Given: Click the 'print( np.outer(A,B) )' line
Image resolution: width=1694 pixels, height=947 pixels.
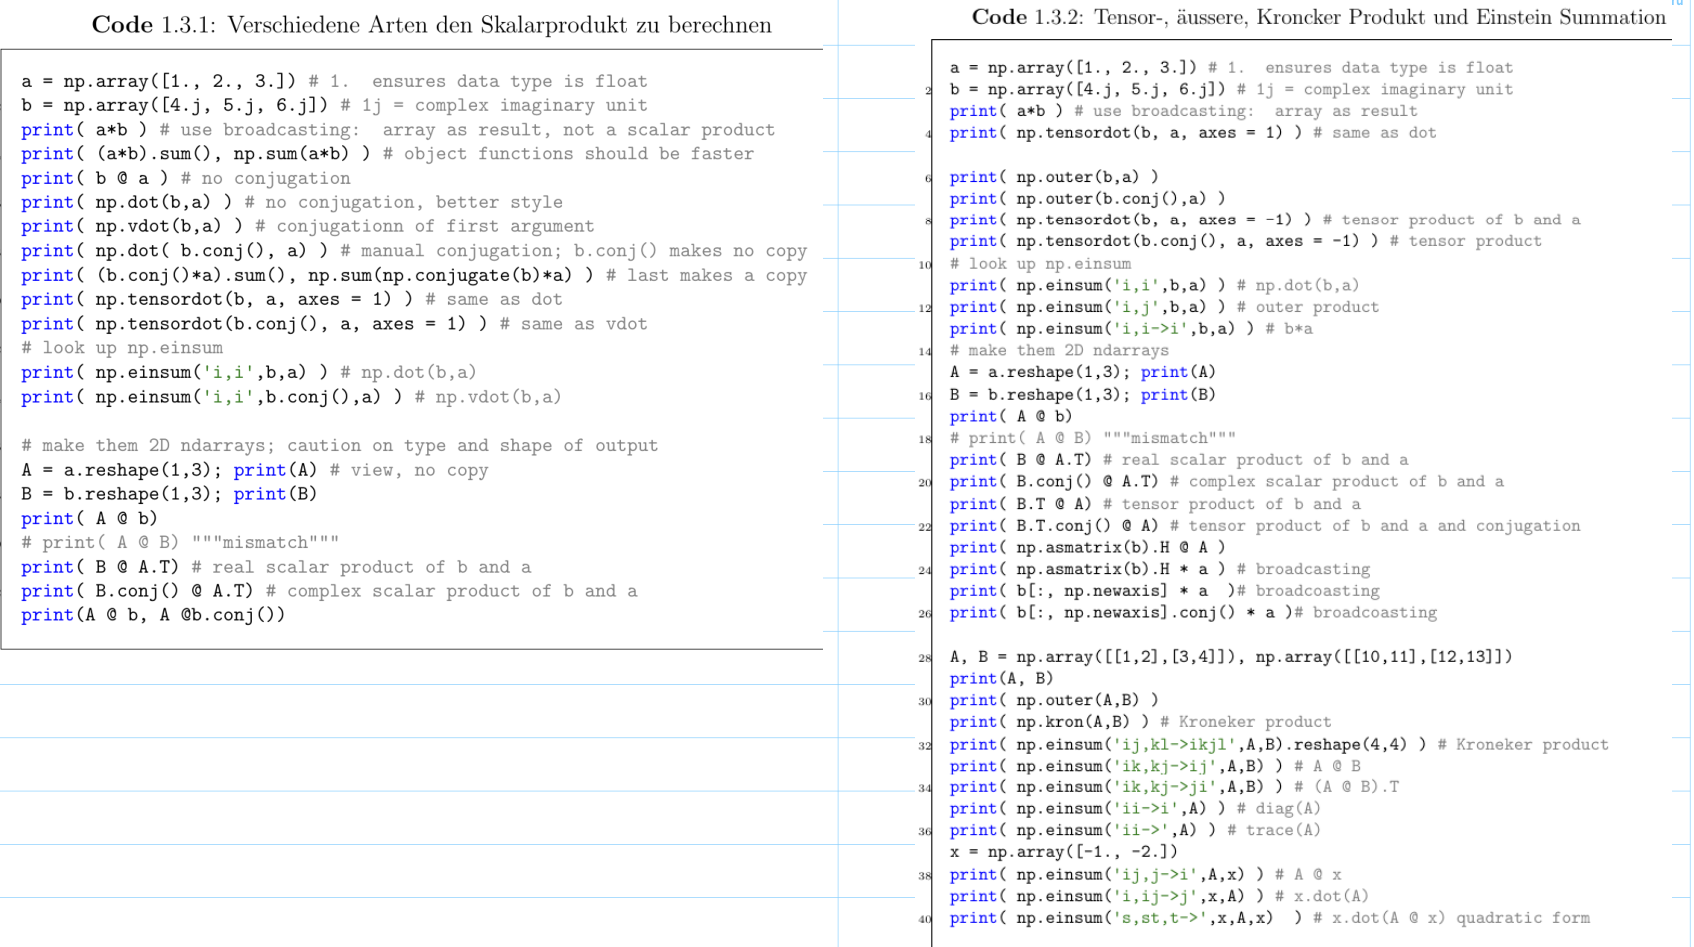Looking at the screenshot, I should (1053, 701).
